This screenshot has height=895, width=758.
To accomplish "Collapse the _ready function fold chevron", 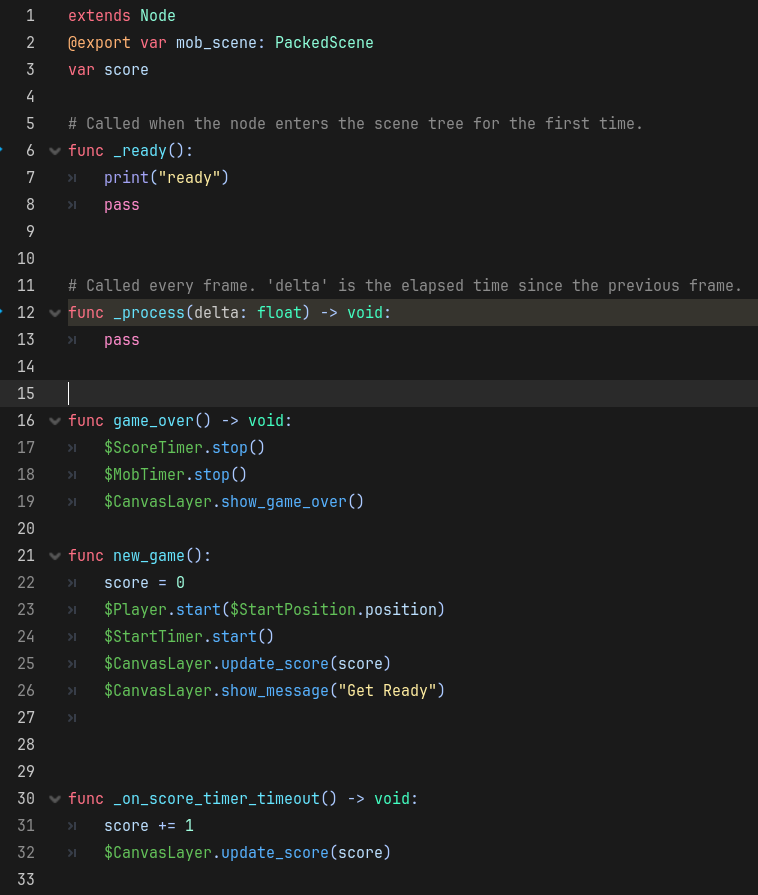I will [x=55, y=151].
